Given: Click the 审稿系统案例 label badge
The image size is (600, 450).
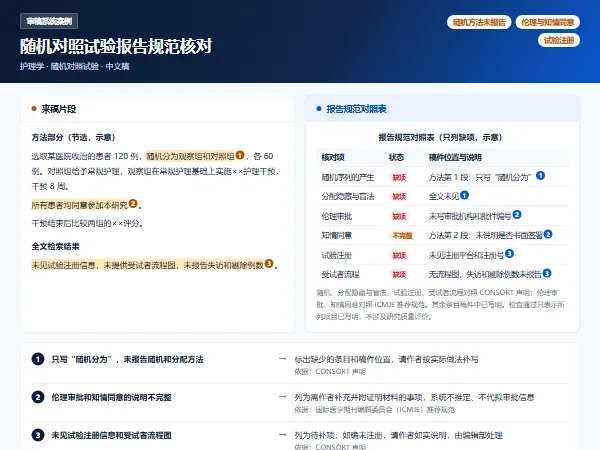Looking at the screenshot, I should pos(49,21).
